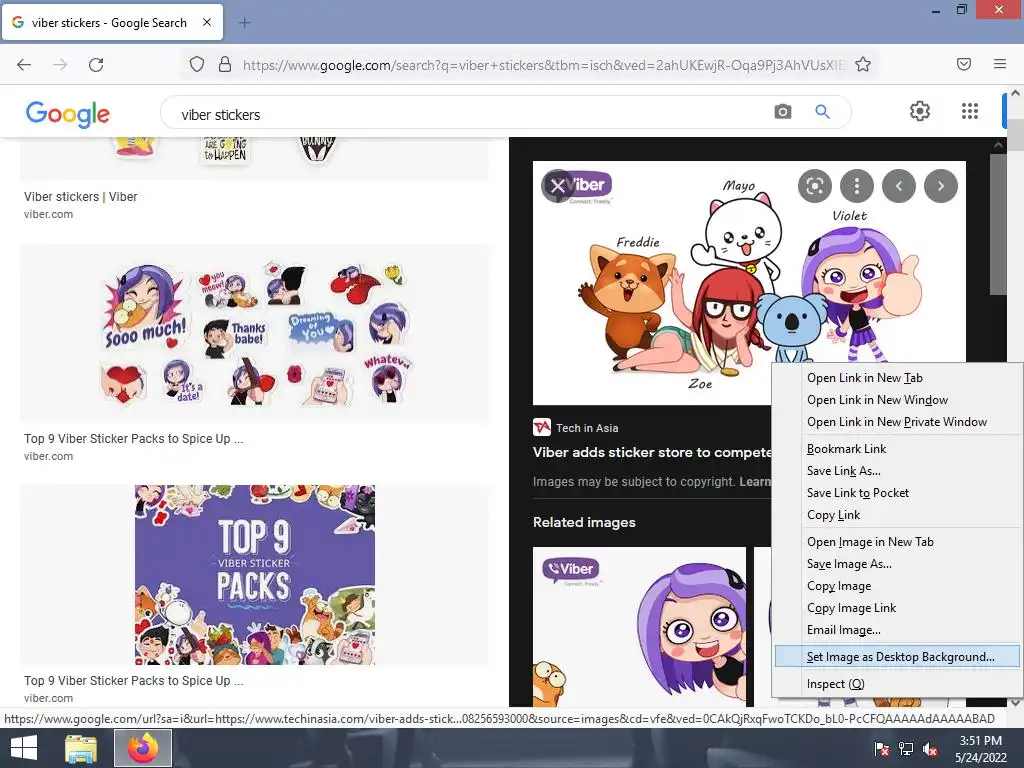Open a new tab with the plus button
Image resolution: width=1024 pixels, height=768 pixels.
245,23
